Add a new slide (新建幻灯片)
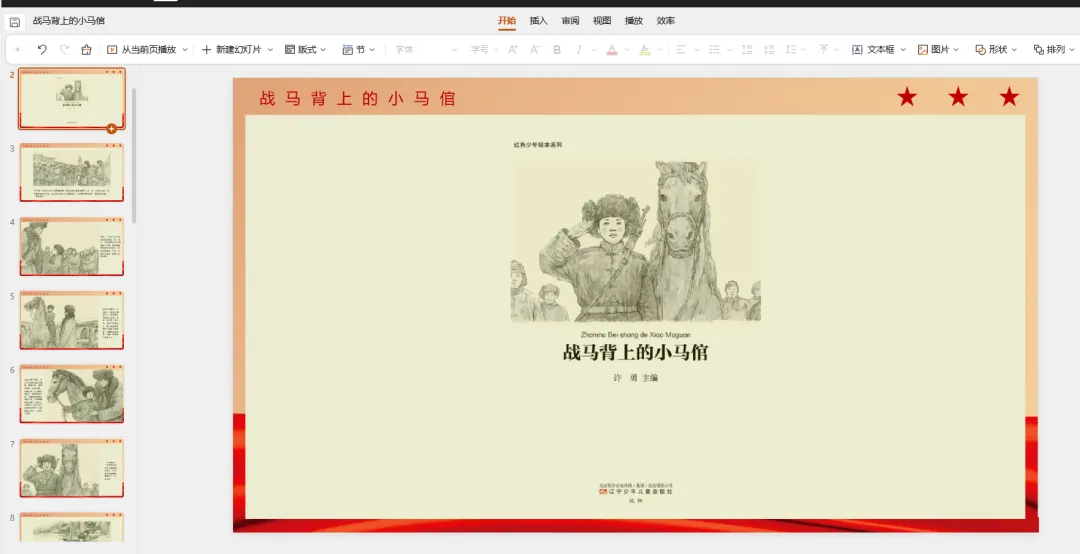The image size is (1080, 554). [x=231, y=50]
